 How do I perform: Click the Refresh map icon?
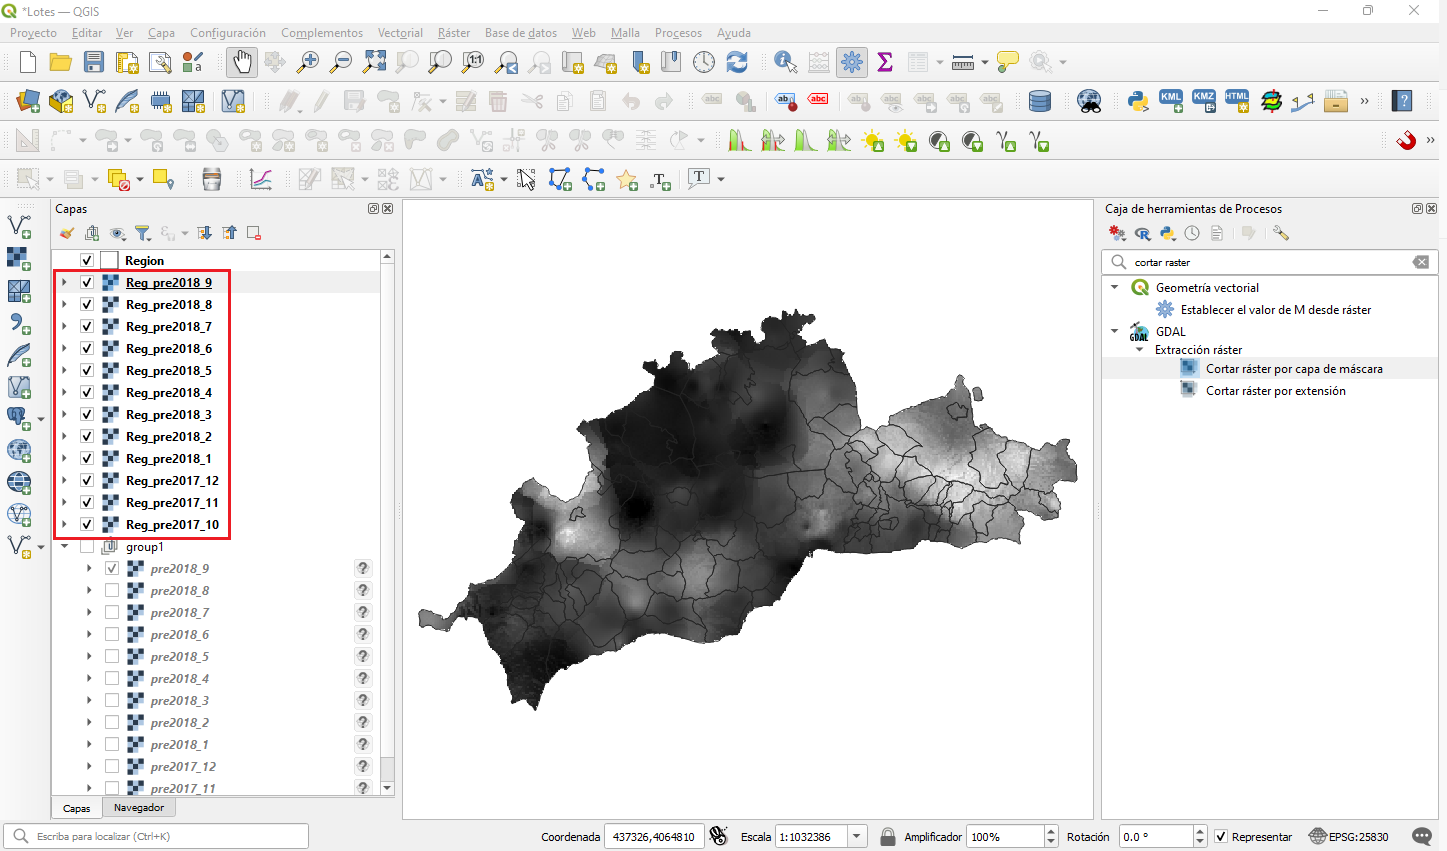point(737,62)
